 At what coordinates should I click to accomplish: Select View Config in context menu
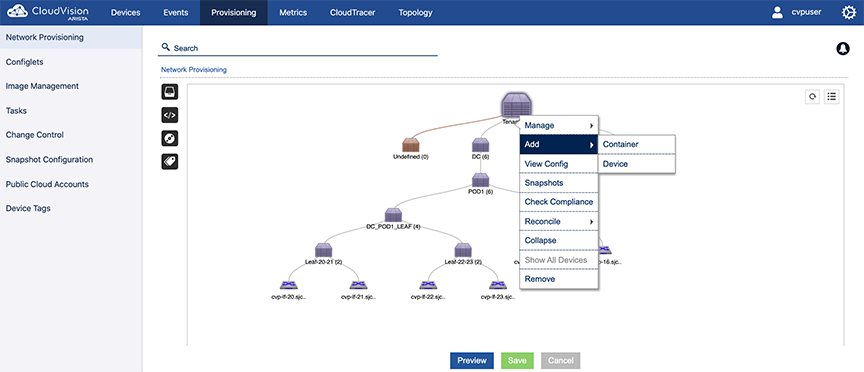tap(559, 164)
